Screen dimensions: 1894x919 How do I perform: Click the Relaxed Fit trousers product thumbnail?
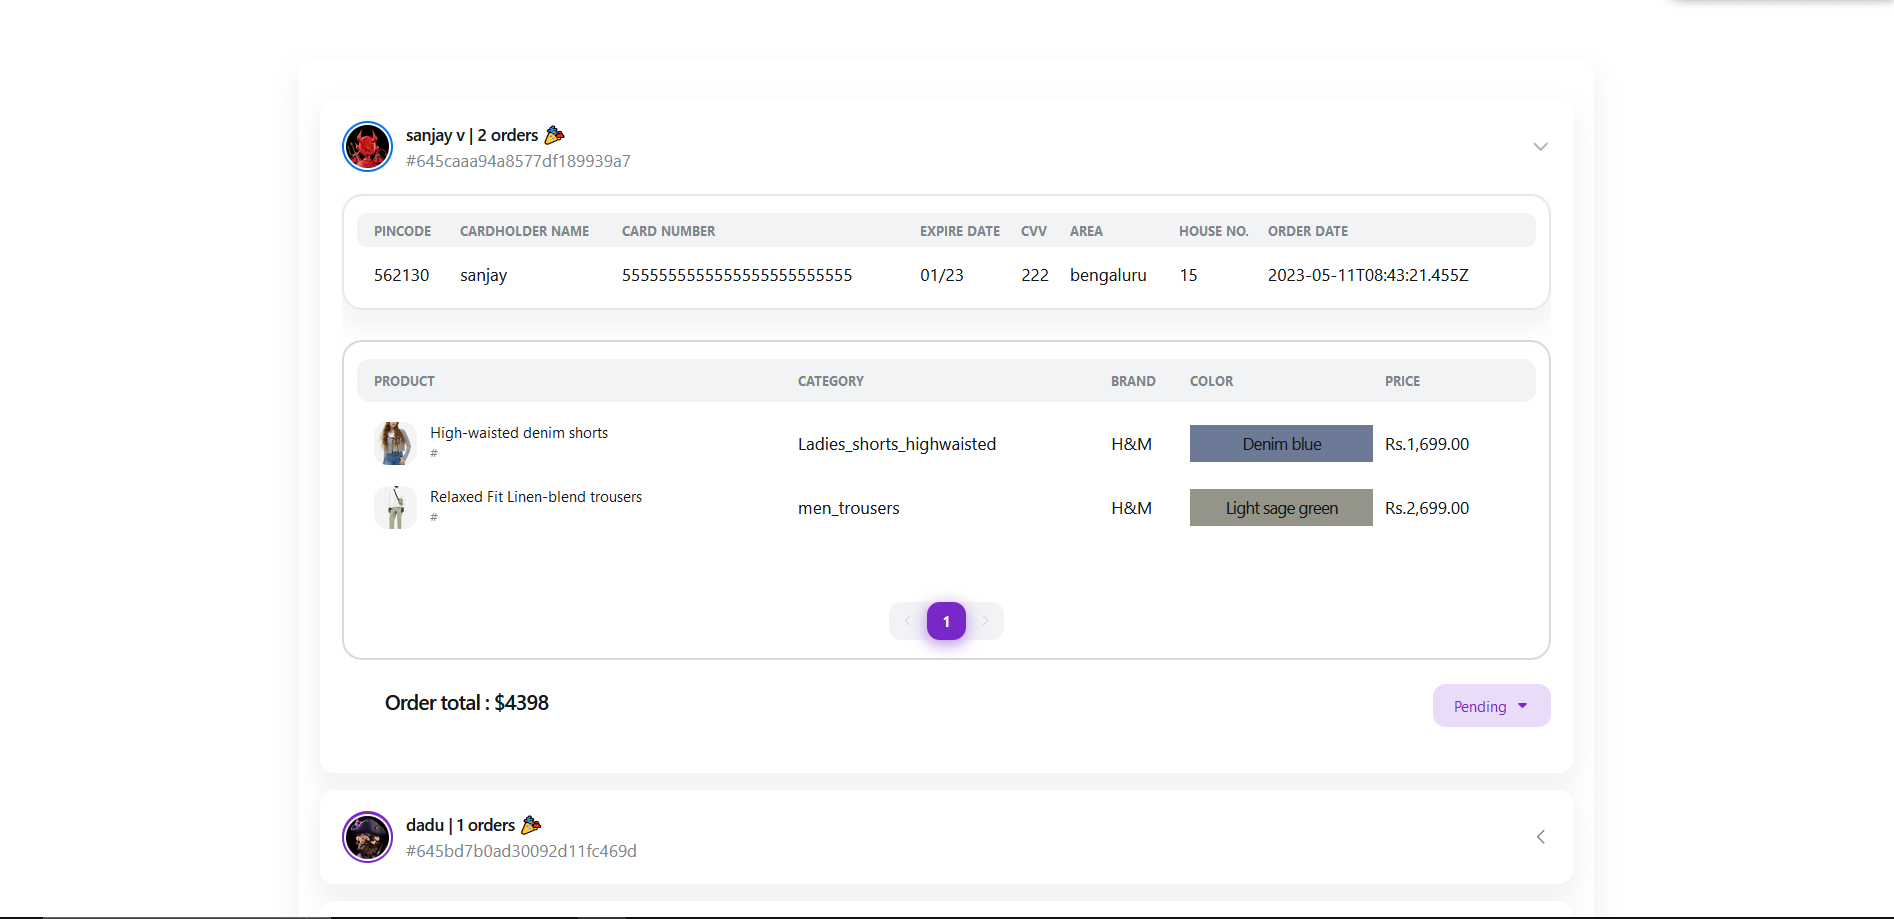(x=395, y=507)
